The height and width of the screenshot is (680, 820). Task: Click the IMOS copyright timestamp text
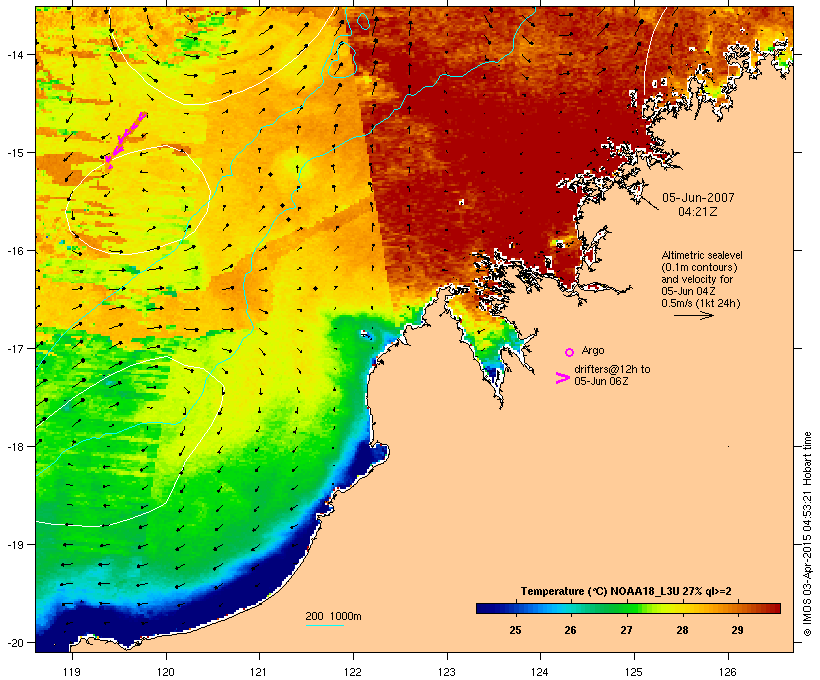[x=807, y=534]
